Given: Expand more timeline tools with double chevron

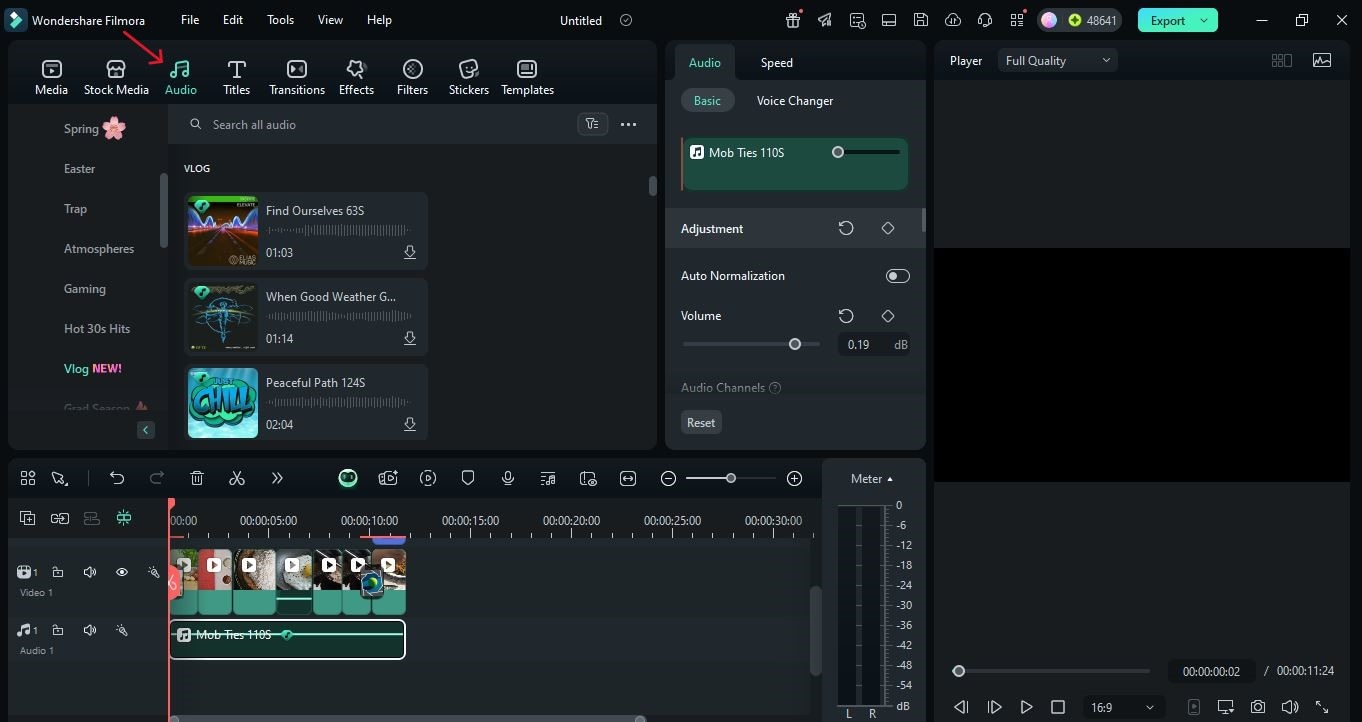Looking at the screenshot, I should point(277,479).
